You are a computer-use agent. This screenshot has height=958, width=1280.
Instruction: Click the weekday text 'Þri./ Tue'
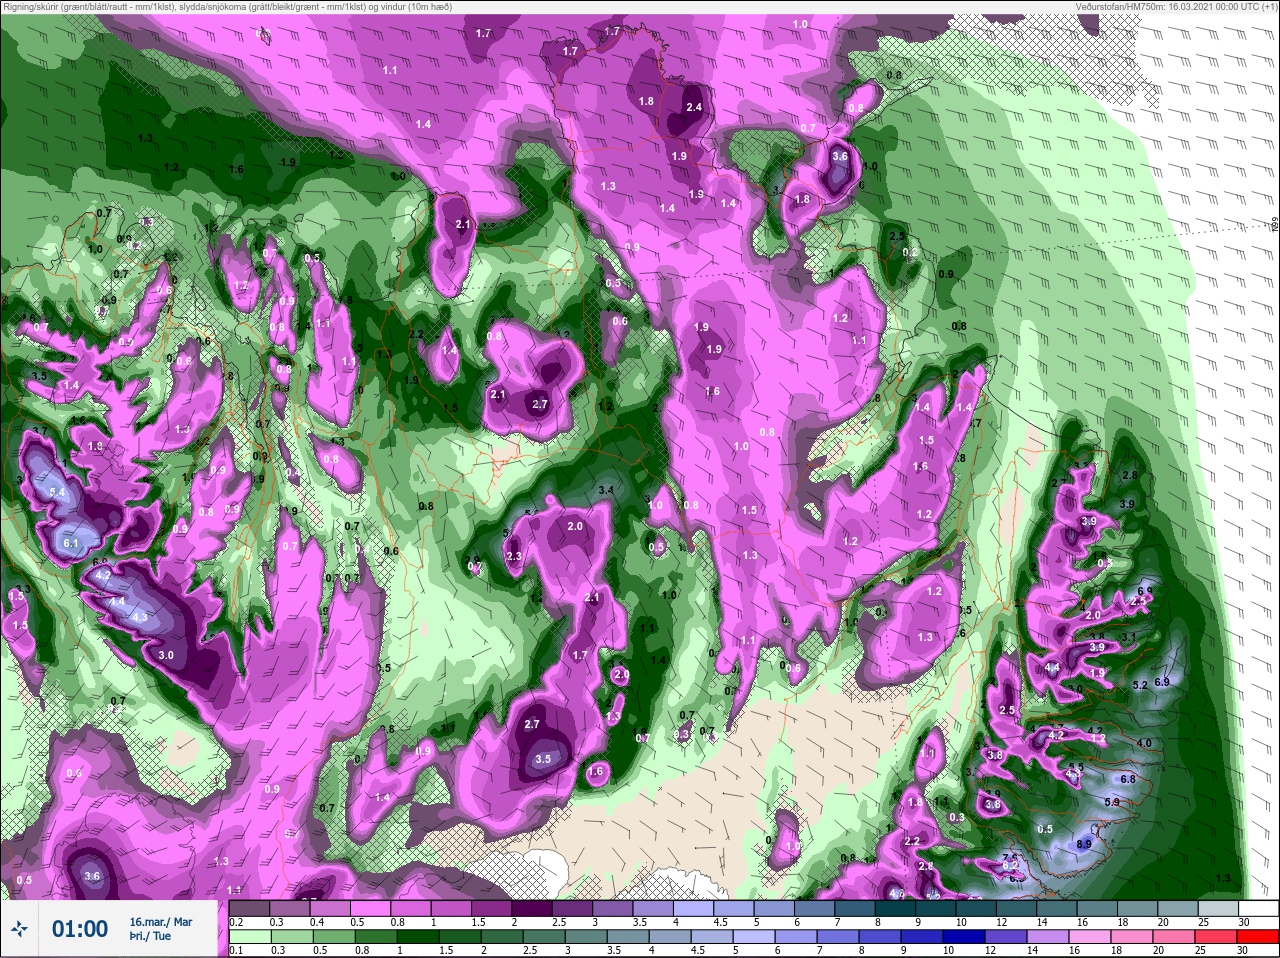pos(149,937)
